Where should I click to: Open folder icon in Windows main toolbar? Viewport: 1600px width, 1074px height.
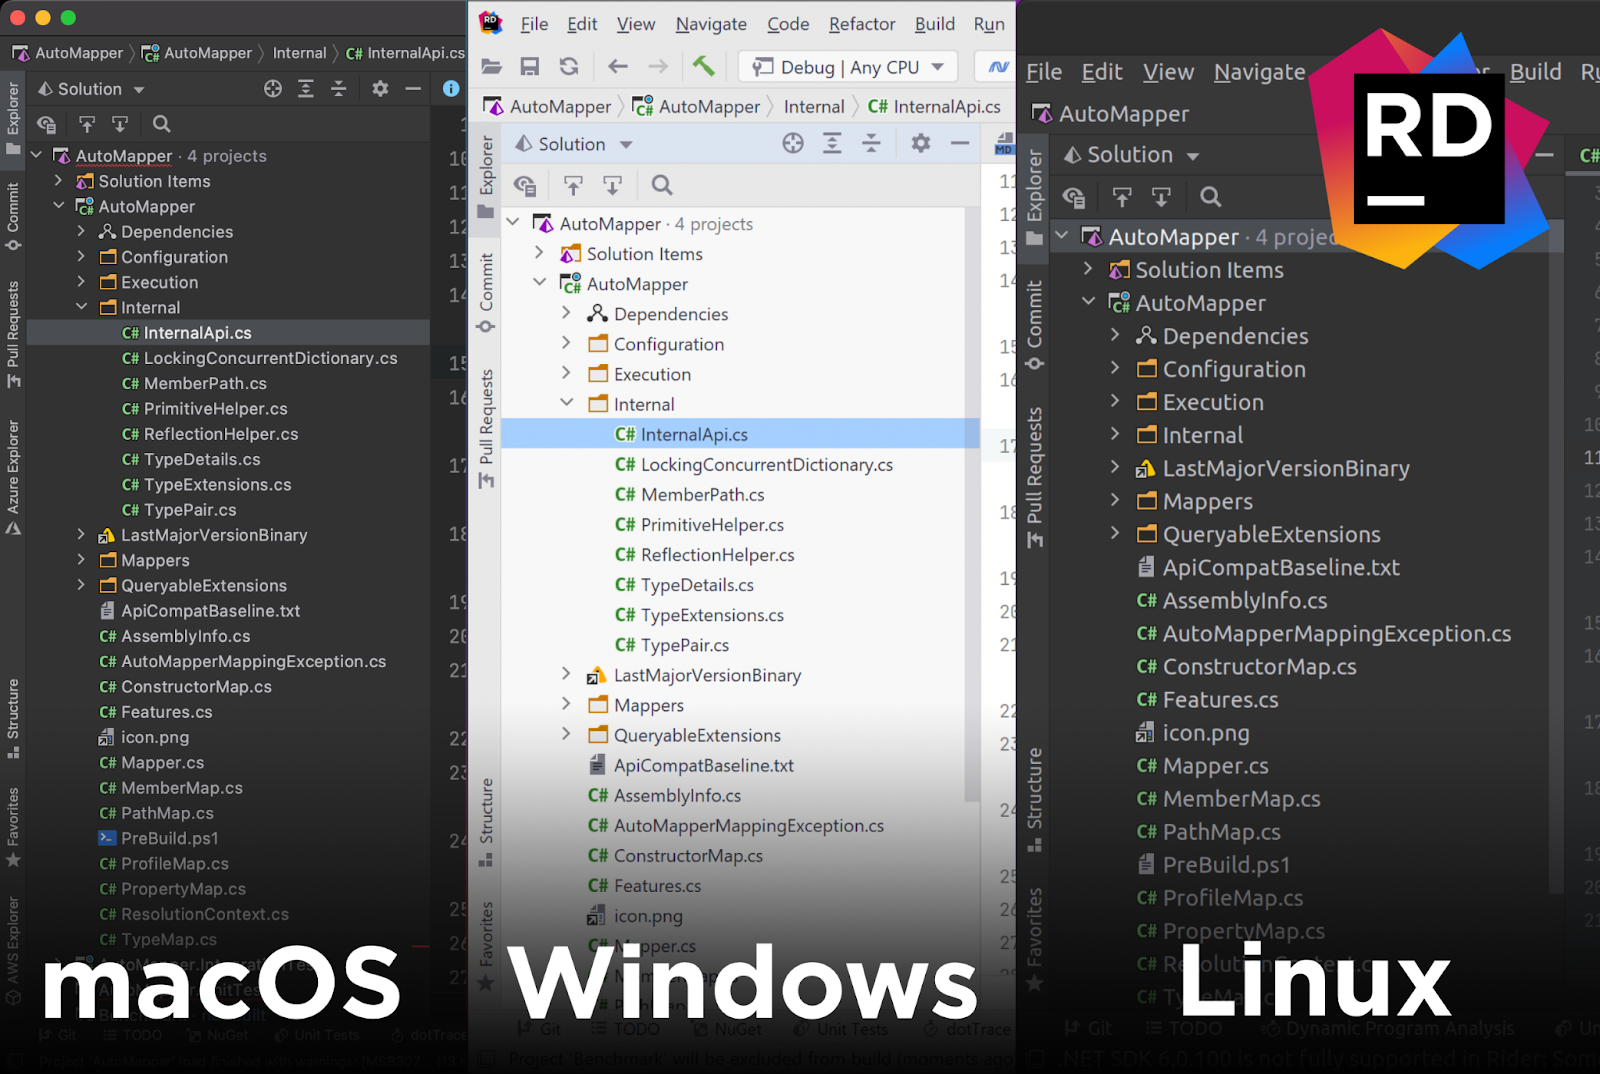click(x=491, y=67)
